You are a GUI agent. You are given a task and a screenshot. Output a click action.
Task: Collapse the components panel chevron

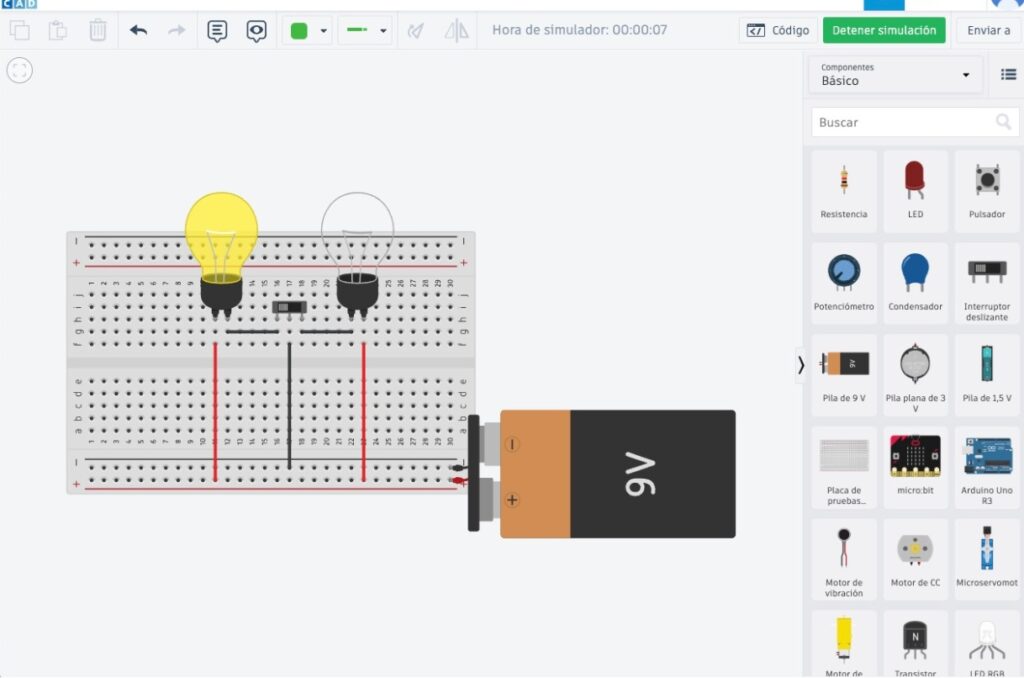(x=801, y=364)
